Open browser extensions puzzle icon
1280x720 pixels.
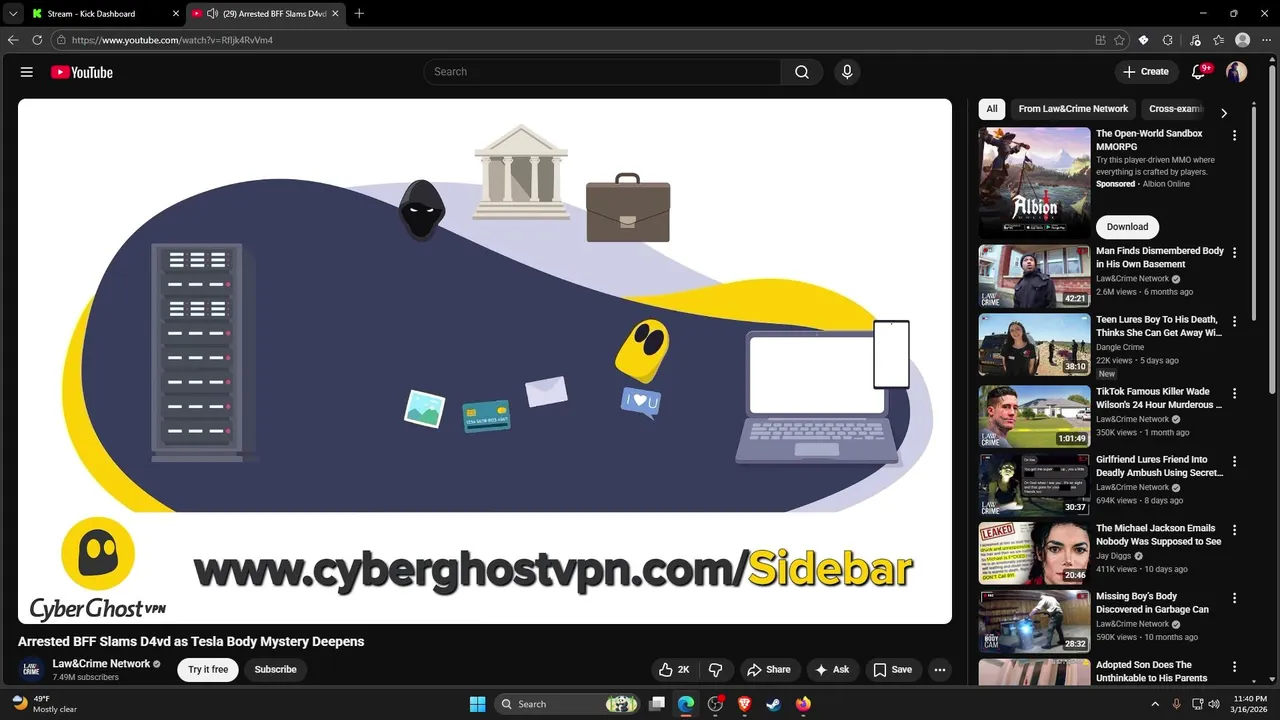[1167, 40]
